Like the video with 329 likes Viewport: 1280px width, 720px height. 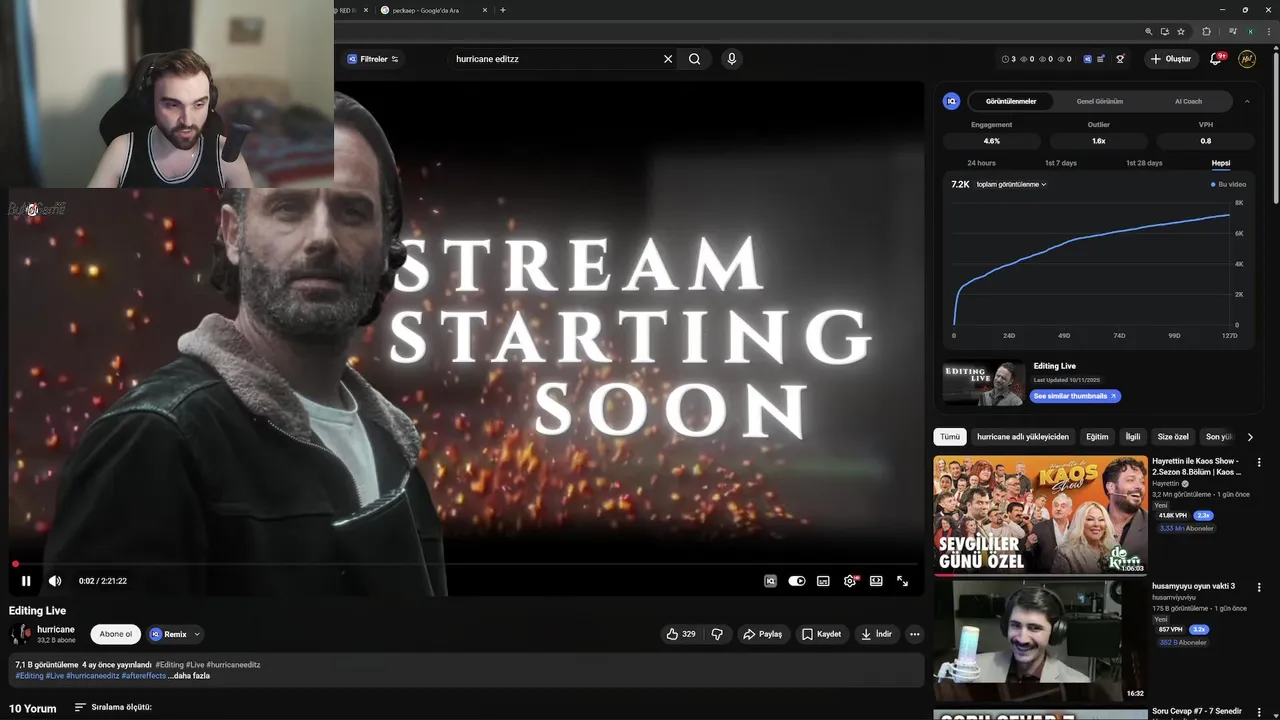tap(681, 634)
